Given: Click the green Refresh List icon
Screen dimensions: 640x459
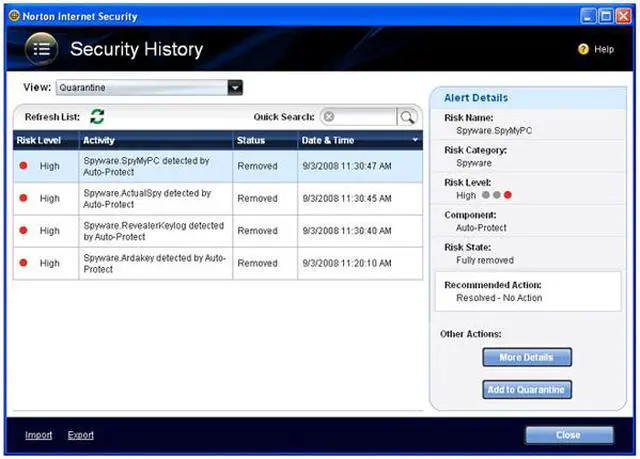Looking at the screenshot, I should [97, 117].
